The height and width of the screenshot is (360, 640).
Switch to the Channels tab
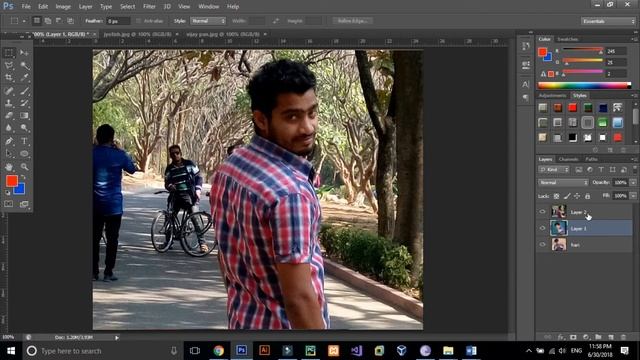coord(569,159)
